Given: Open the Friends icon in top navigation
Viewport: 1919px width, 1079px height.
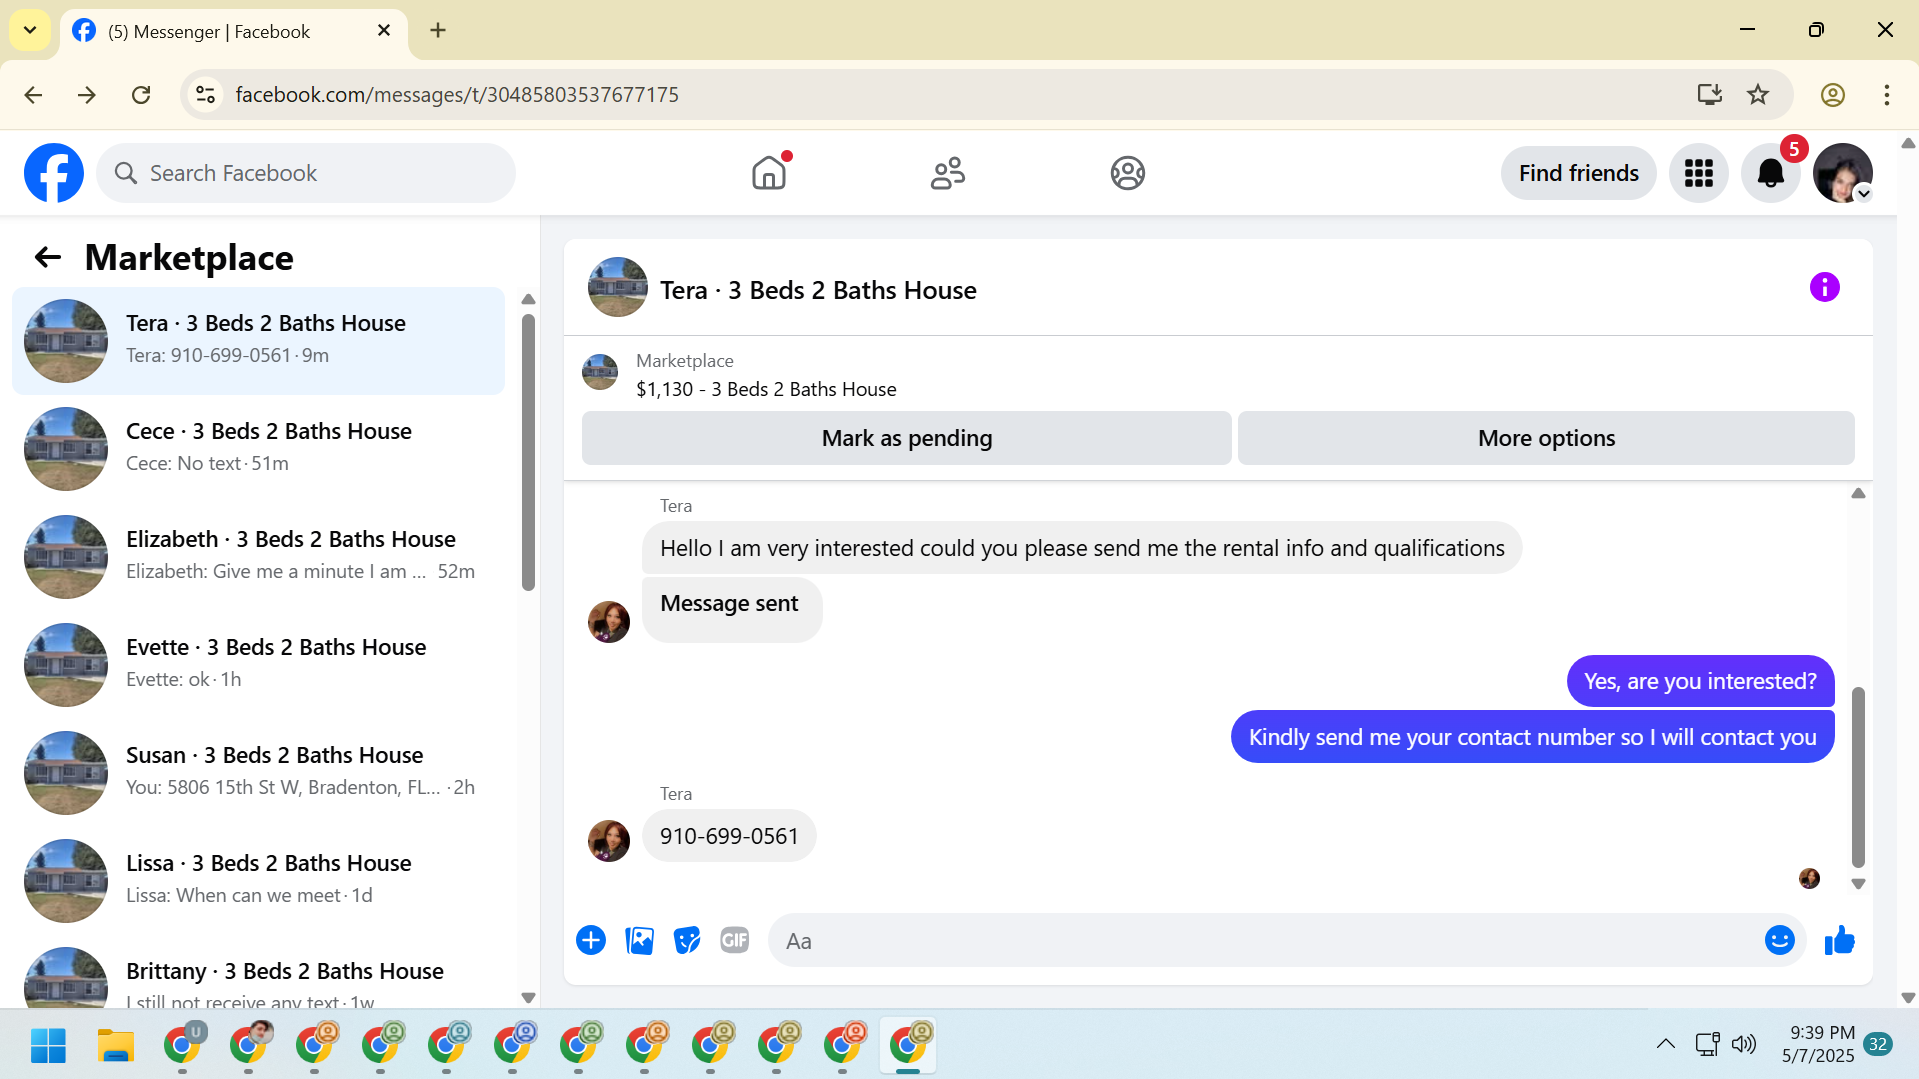Looking at the screenshot, I should click(x=947, y=173).
